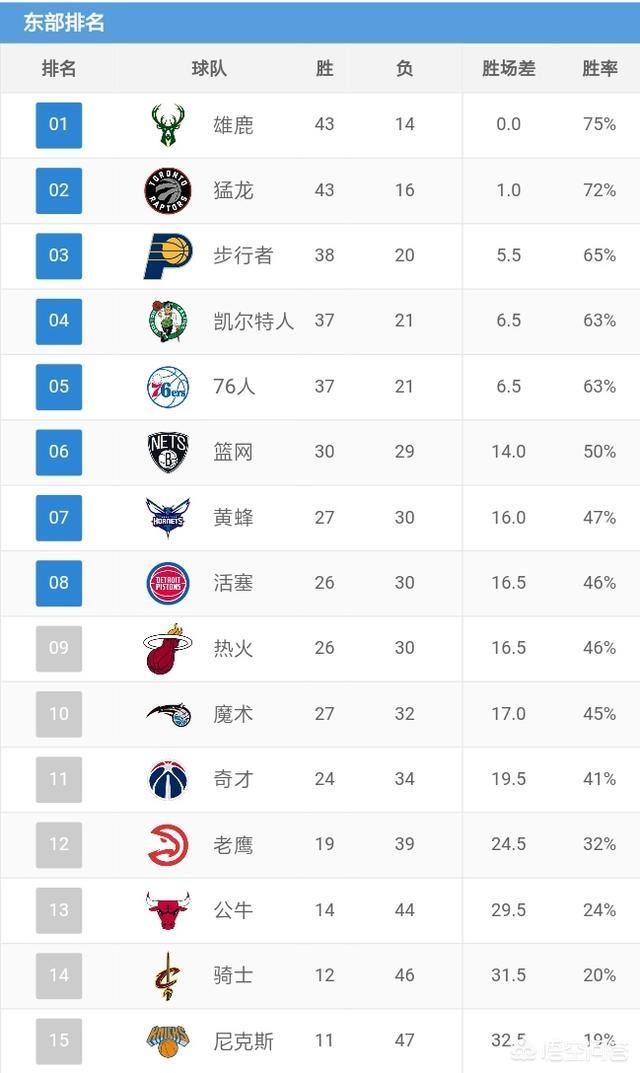Tap the Boston Celtics logo
Screen dimensions: 640x1073
tap(167, 321)
